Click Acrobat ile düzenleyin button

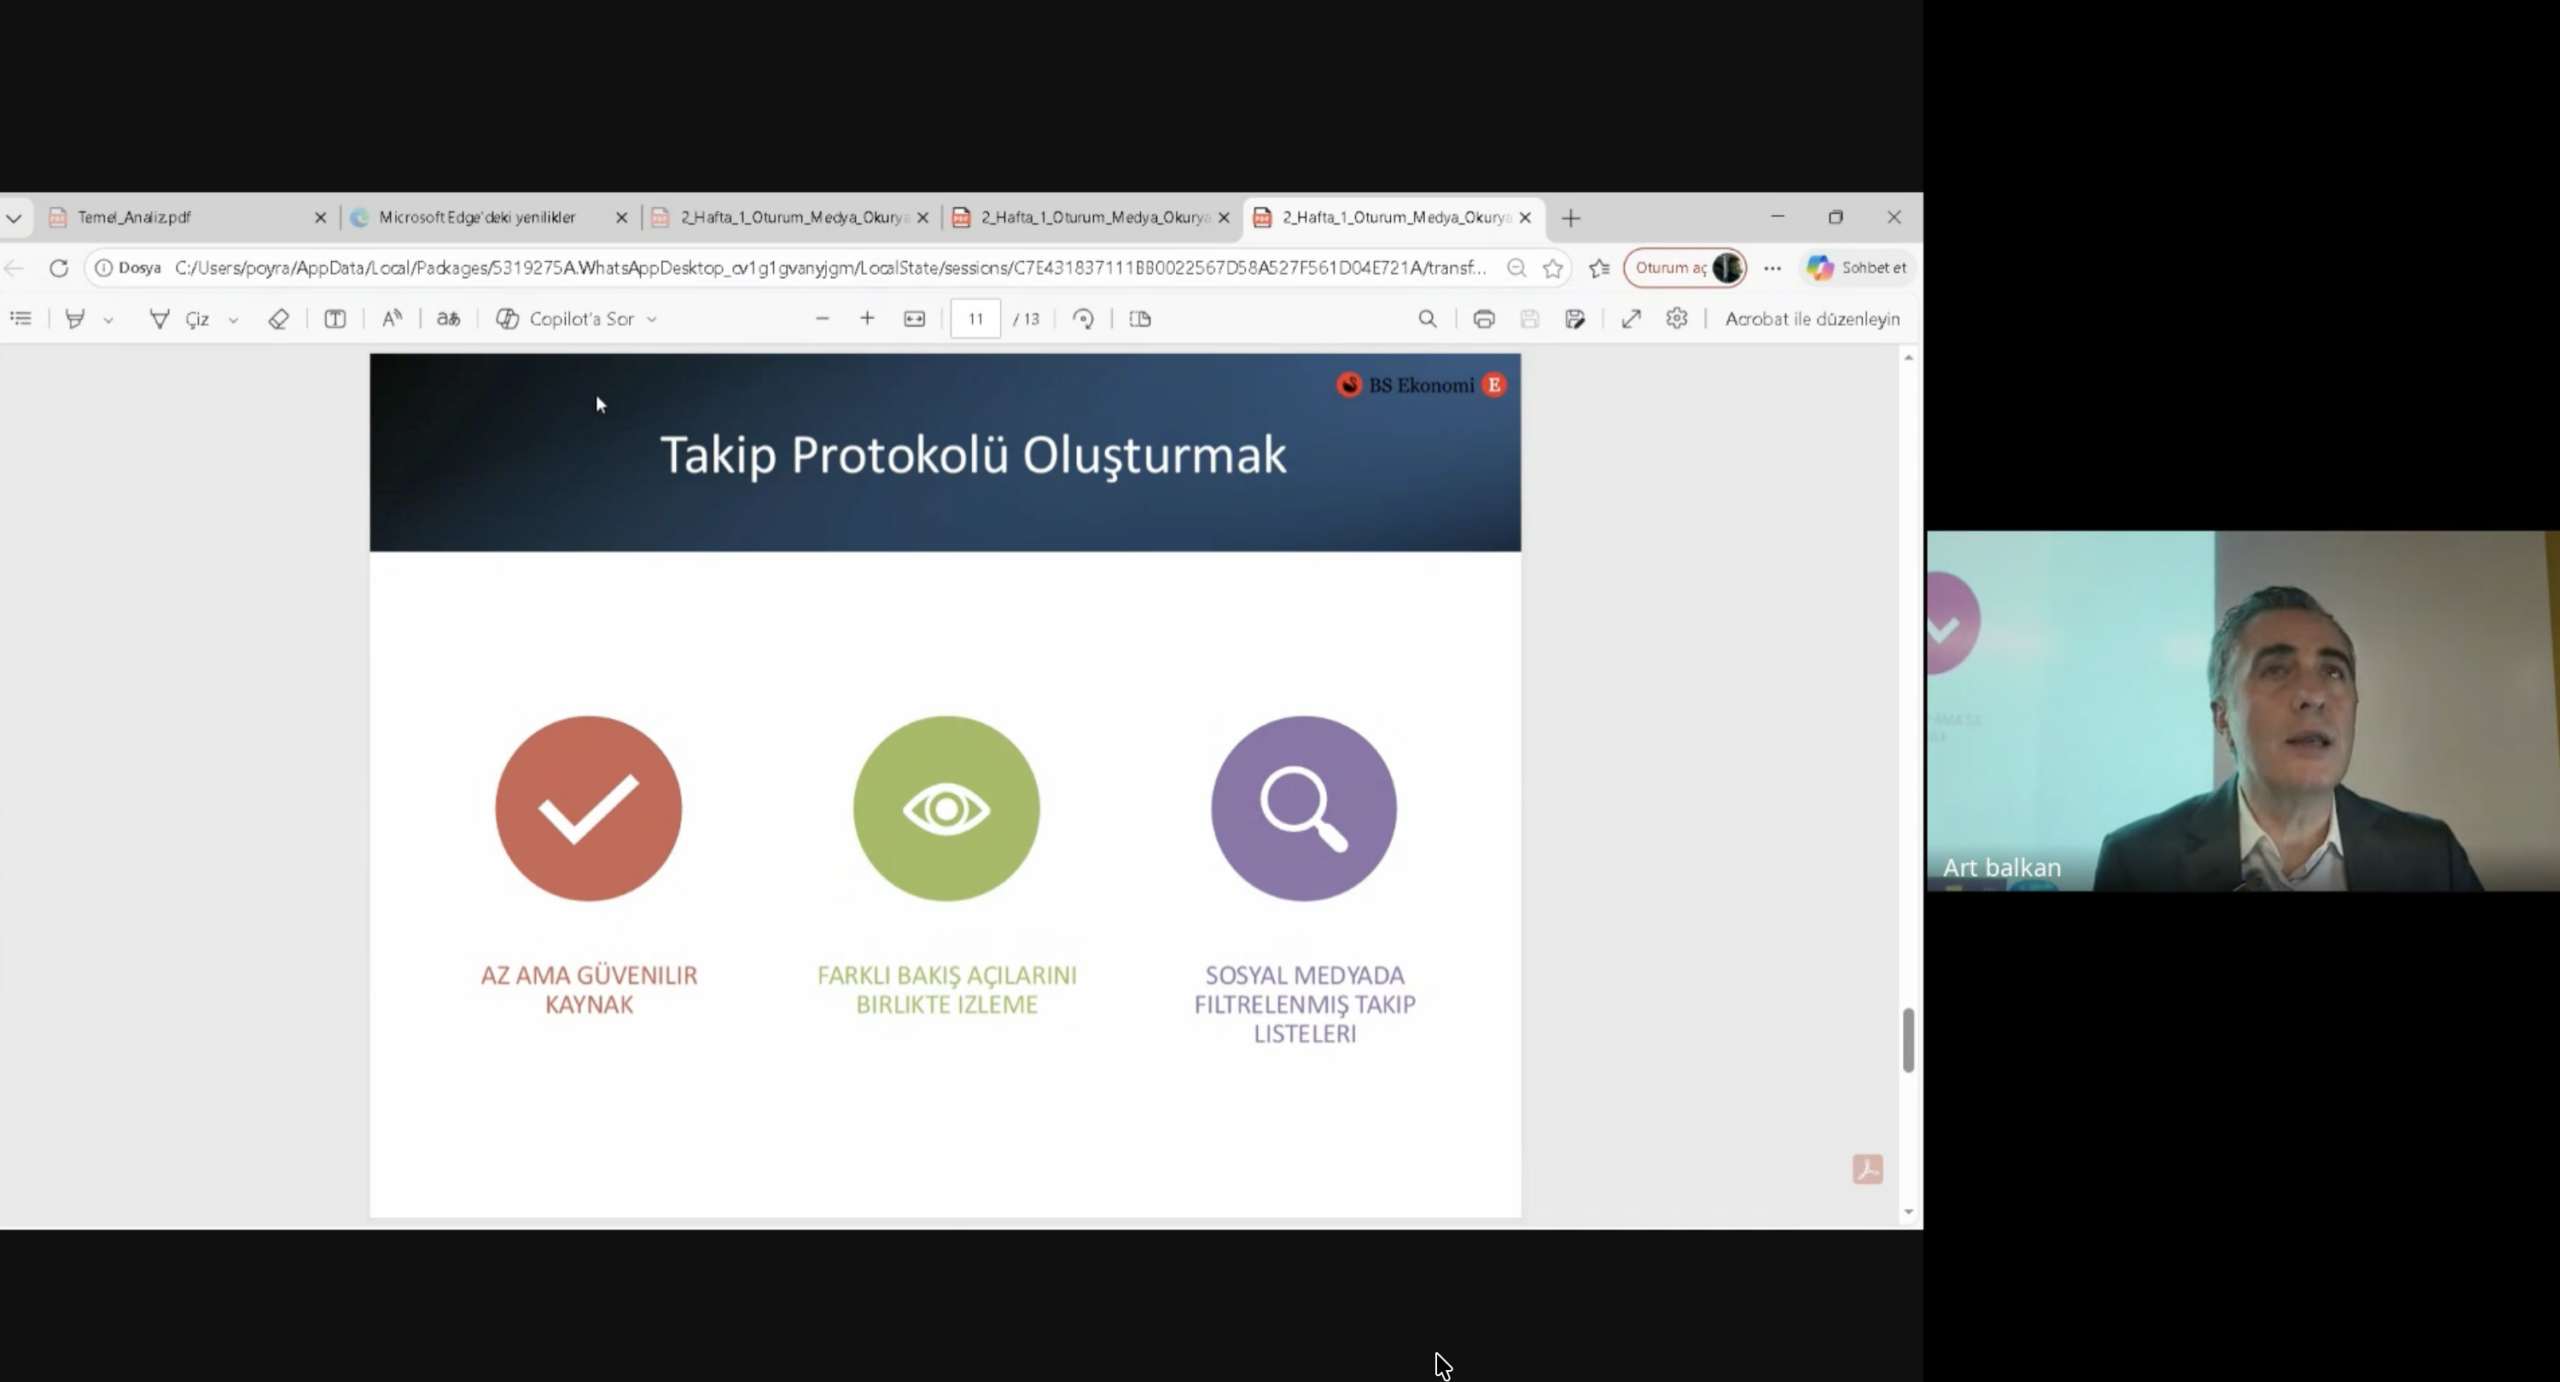point(1811,319)
